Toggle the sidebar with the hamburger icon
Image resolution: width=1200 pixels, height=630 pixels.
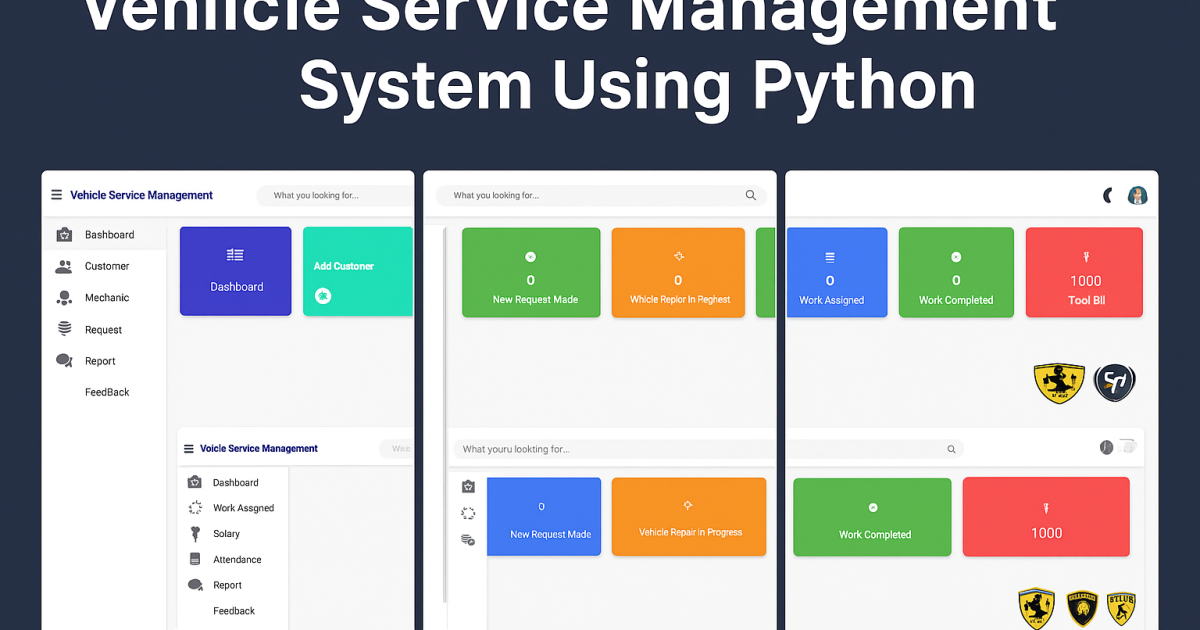55,195
